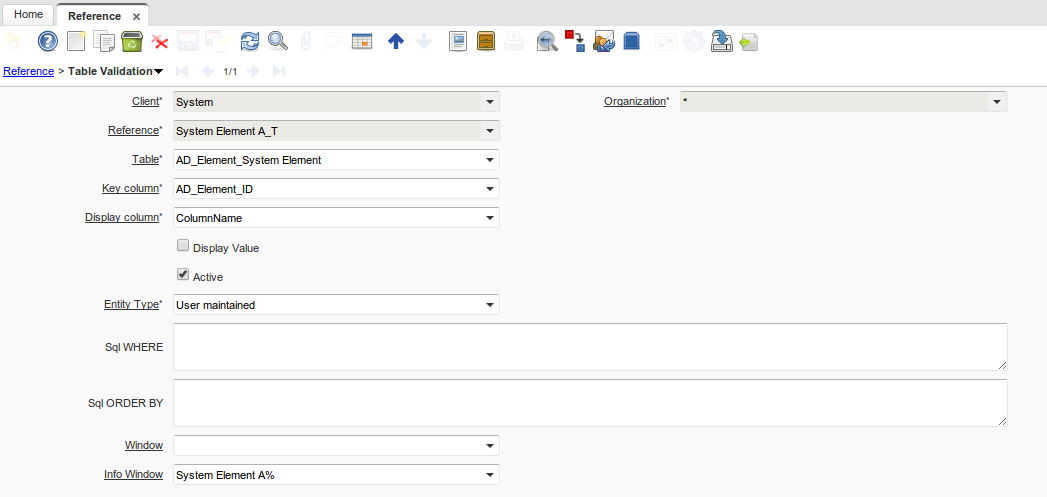Expand the Key column dropdown
Image resolution: width=1047 pixels, height=497 pixels.
(489, 189)
